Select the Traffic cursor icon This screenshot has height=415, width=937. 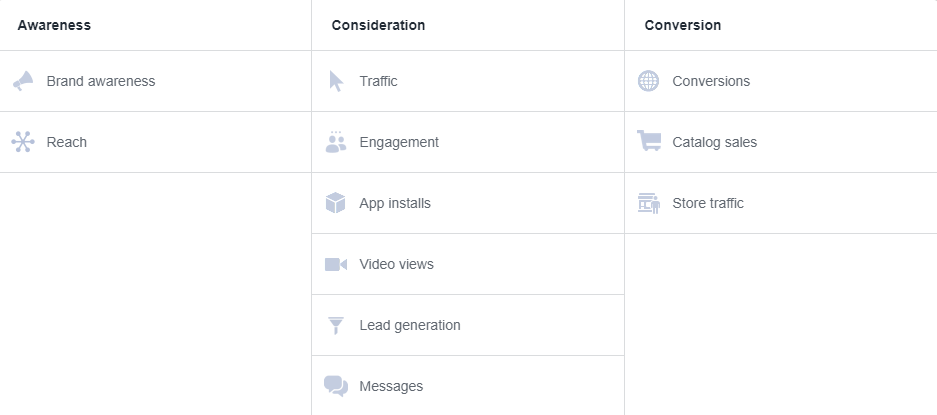click(x=336, y=81)
